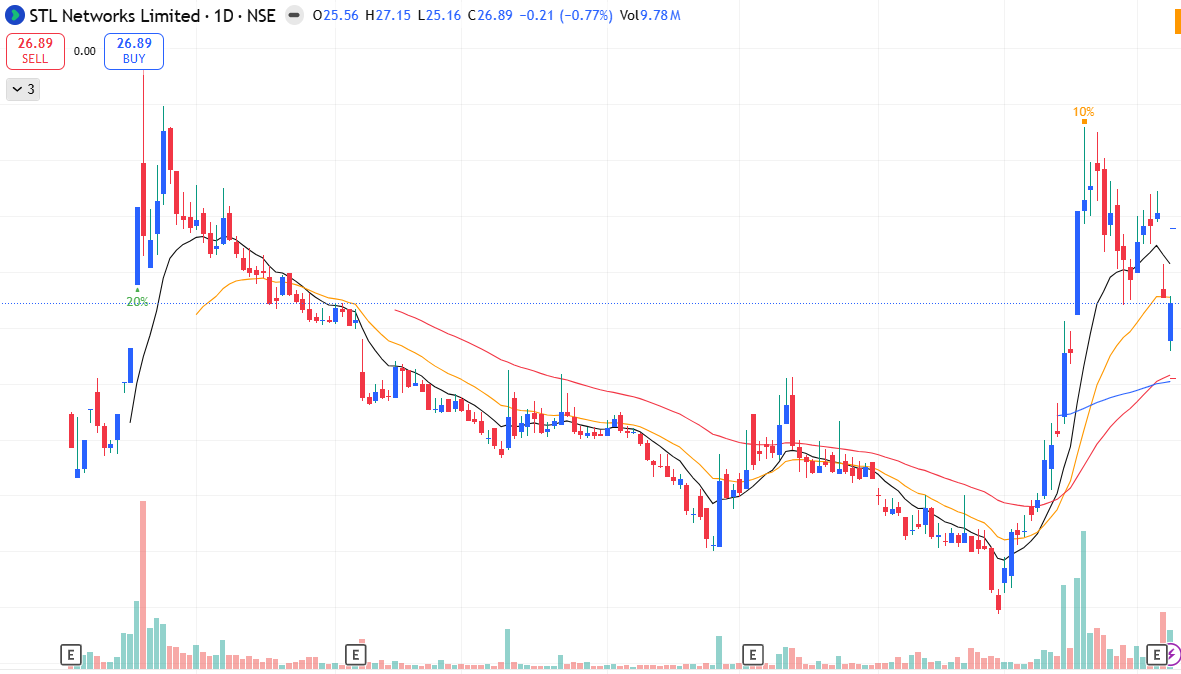The height and width of the screenshot is (674, 1181).
Task: Click the green 20% marker below candle
Action: [137, 298]
